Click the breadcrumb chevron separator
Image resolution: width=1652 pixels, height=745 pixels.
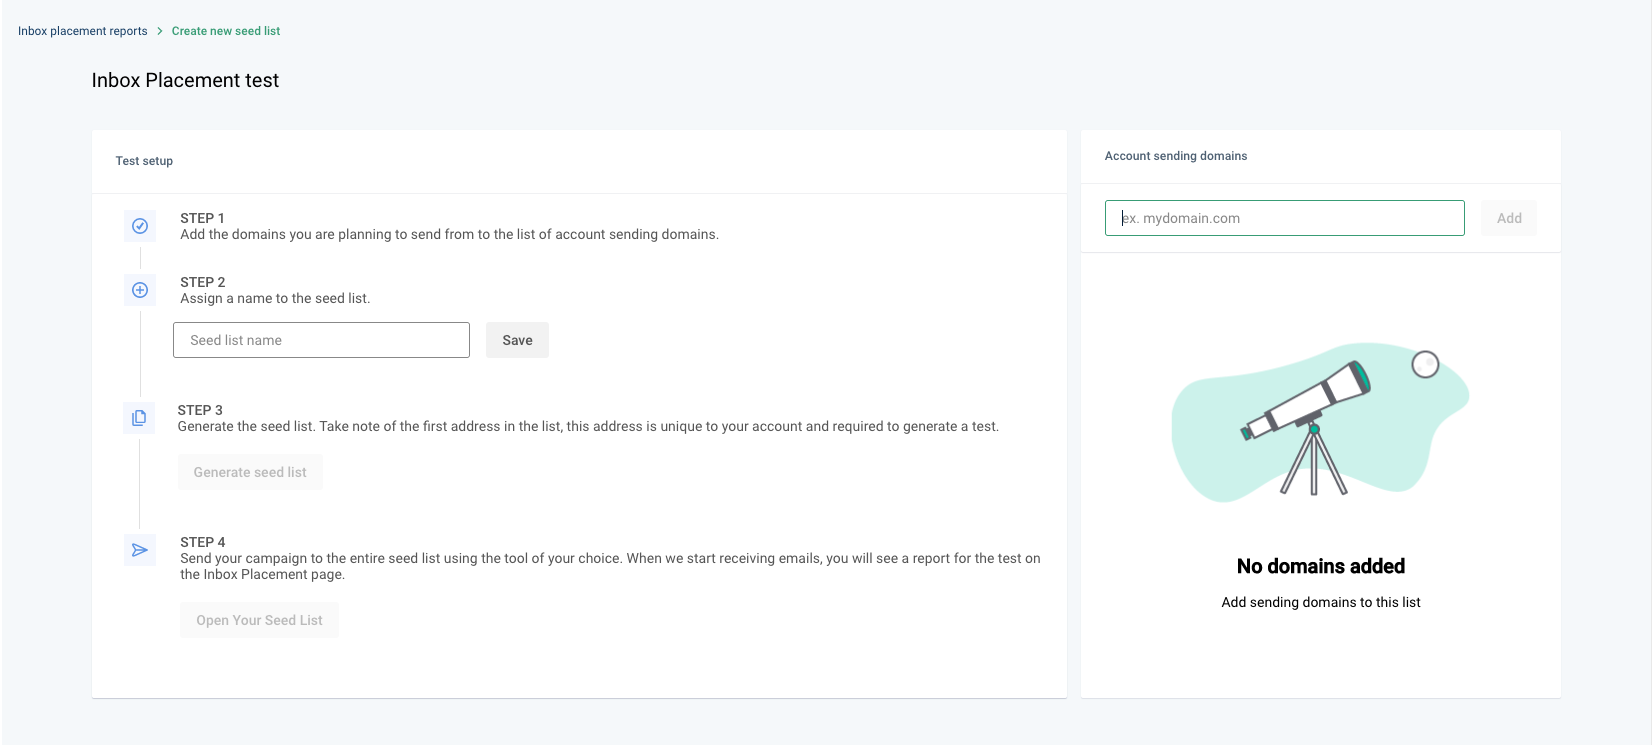[x=160, y=31]
